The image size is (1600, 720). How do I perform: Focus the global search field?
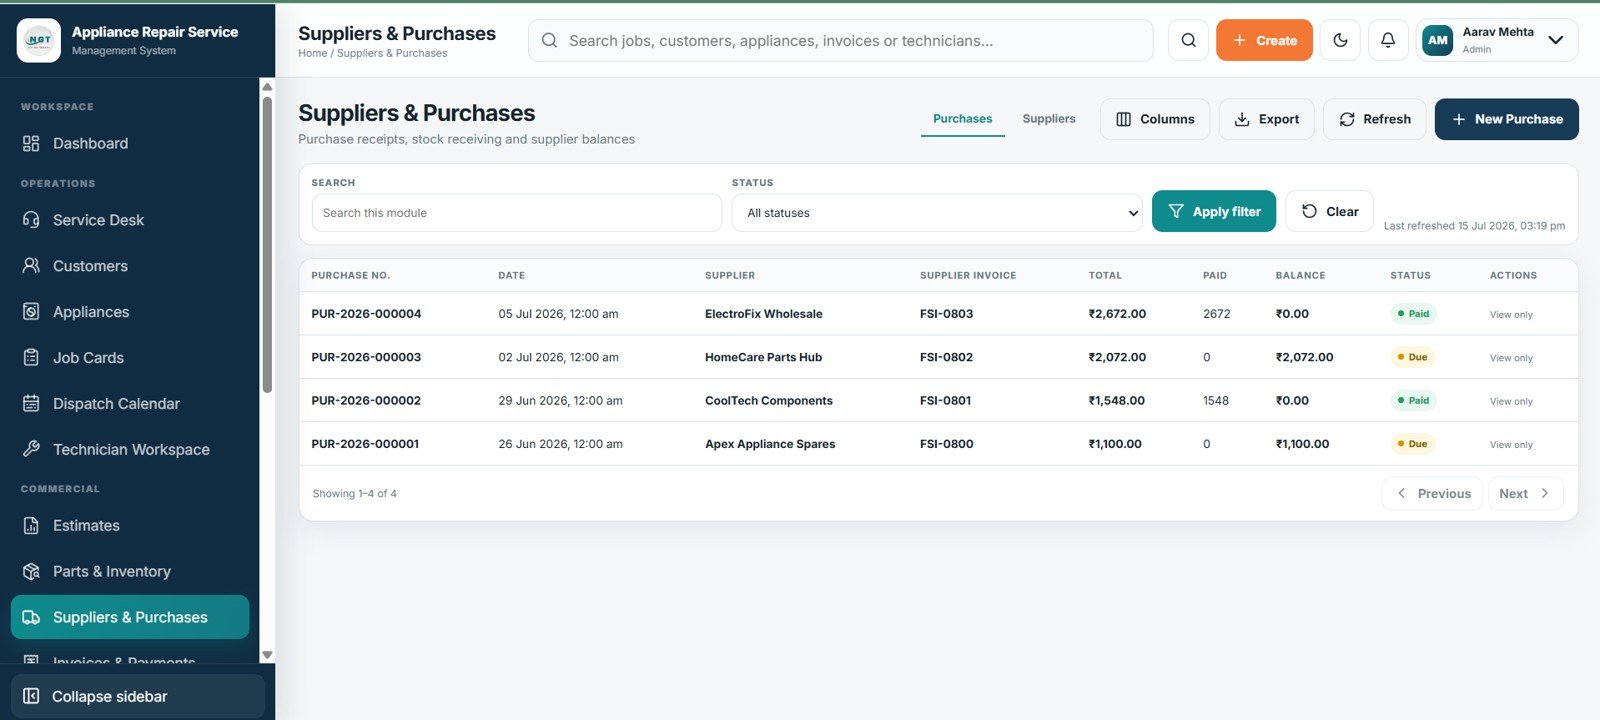[840, 41]
